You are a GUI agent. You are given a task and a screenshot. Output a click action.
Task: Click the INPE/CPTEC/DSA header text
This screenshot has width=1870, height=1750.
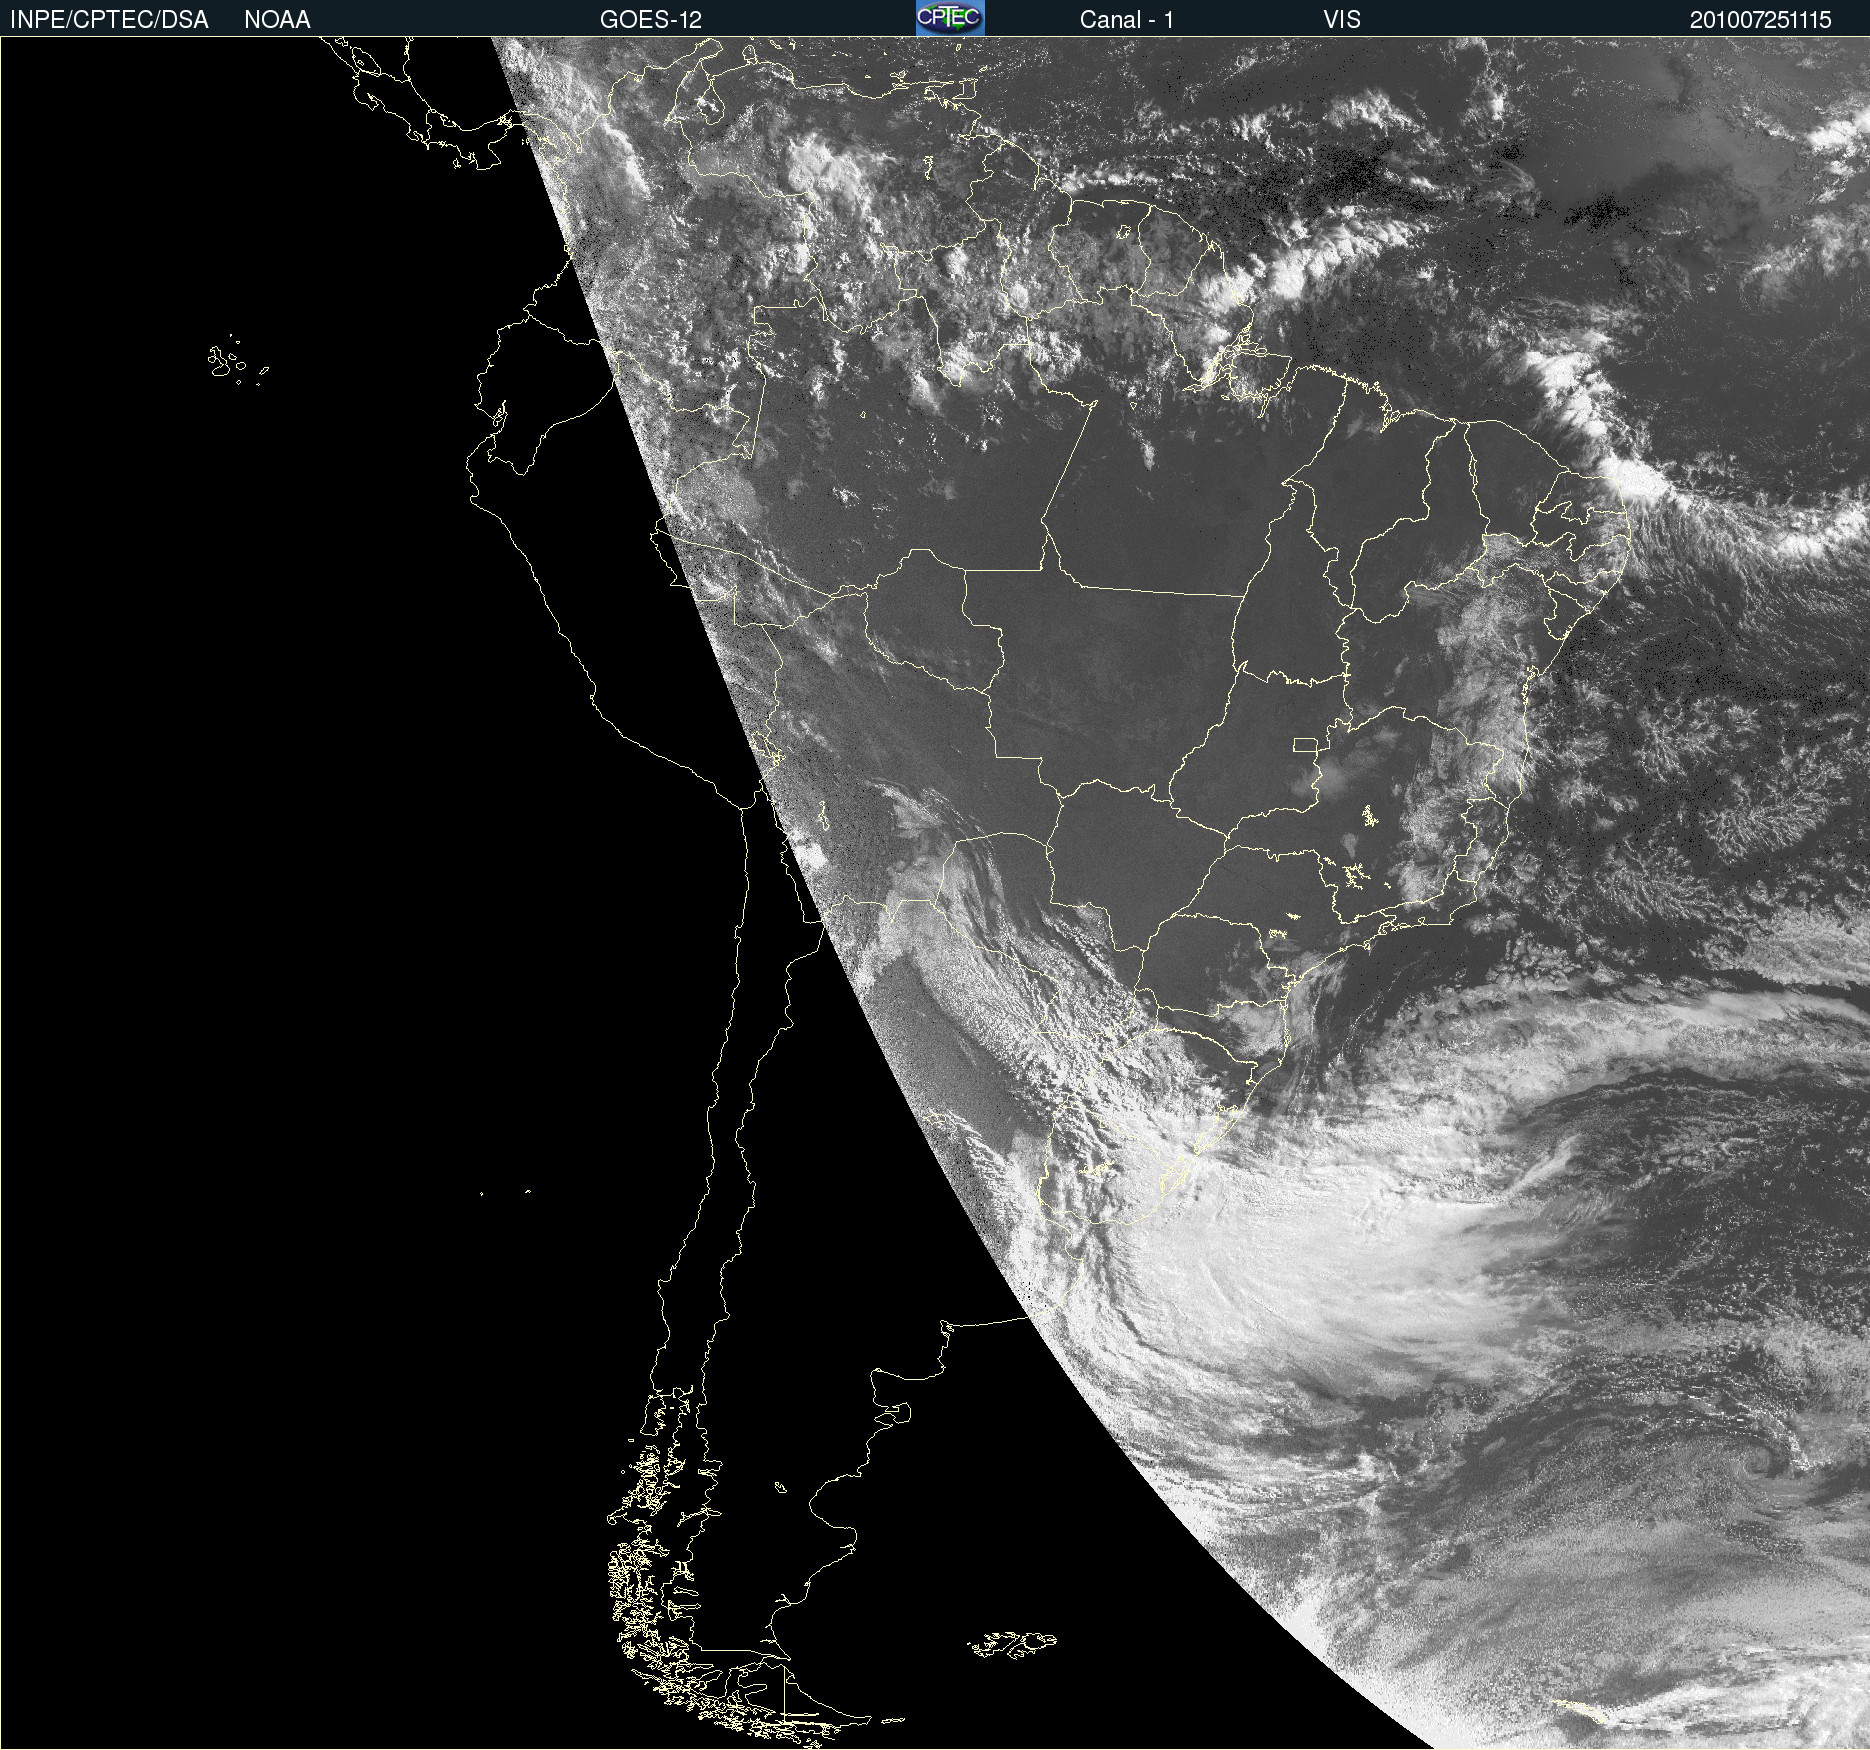pos(109,20)
